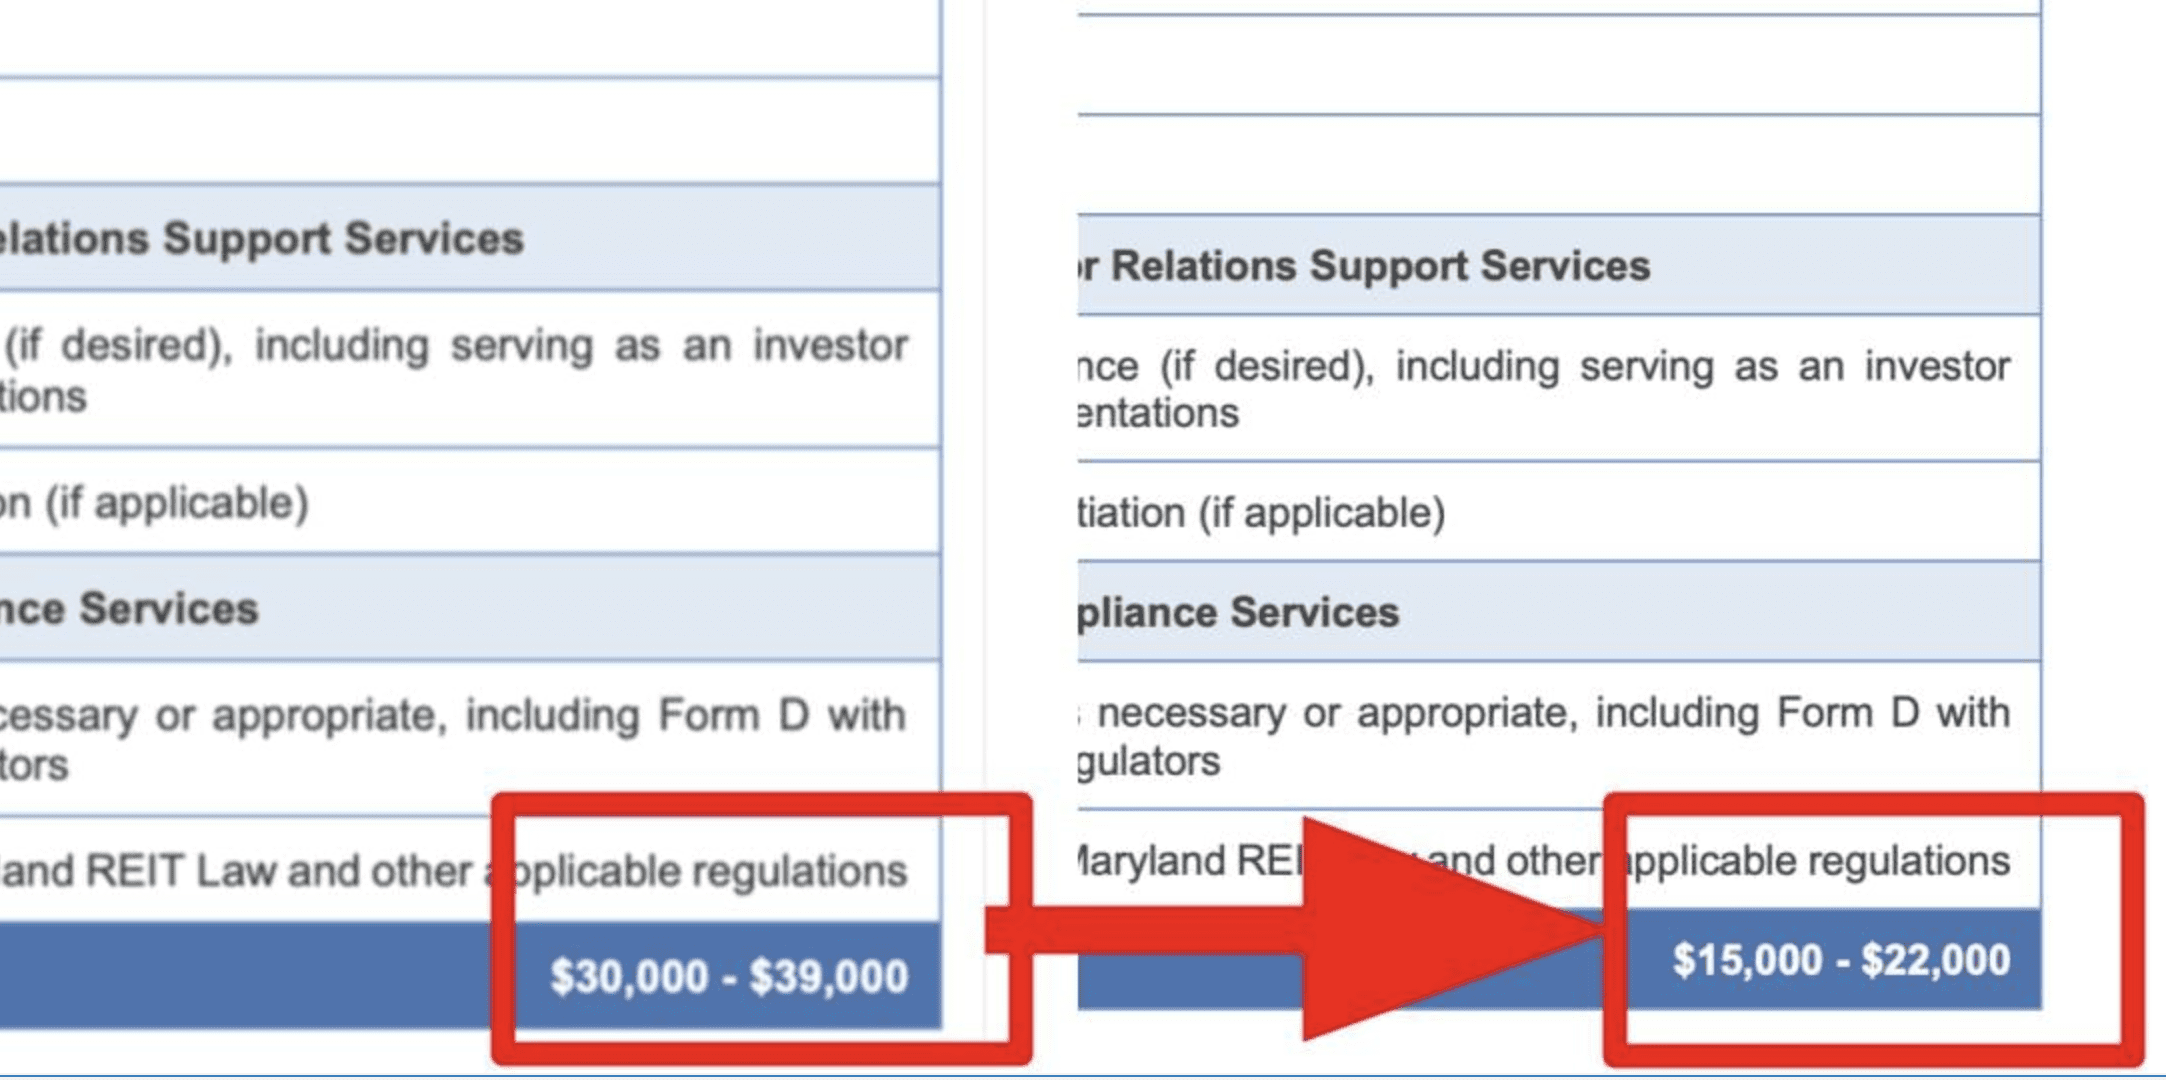Screen dimensions: 2166x1080
Task: Click the truncated word 'tions'
Action: point(44,397)
